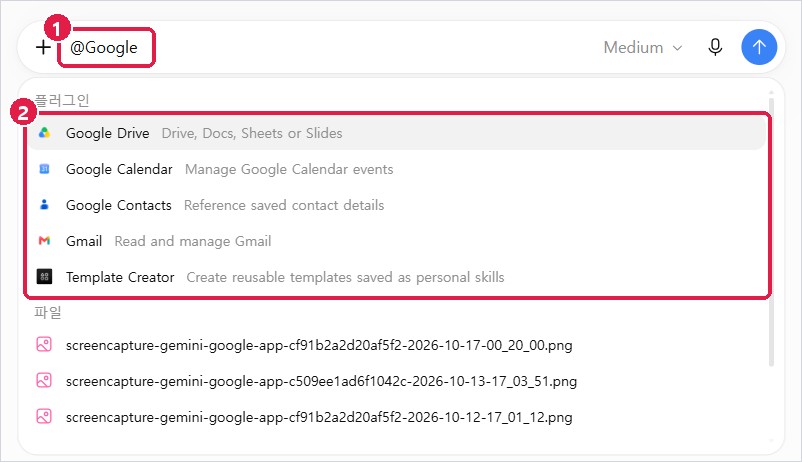
Task: Click the Google Drive icon
Action: (44, 133)
